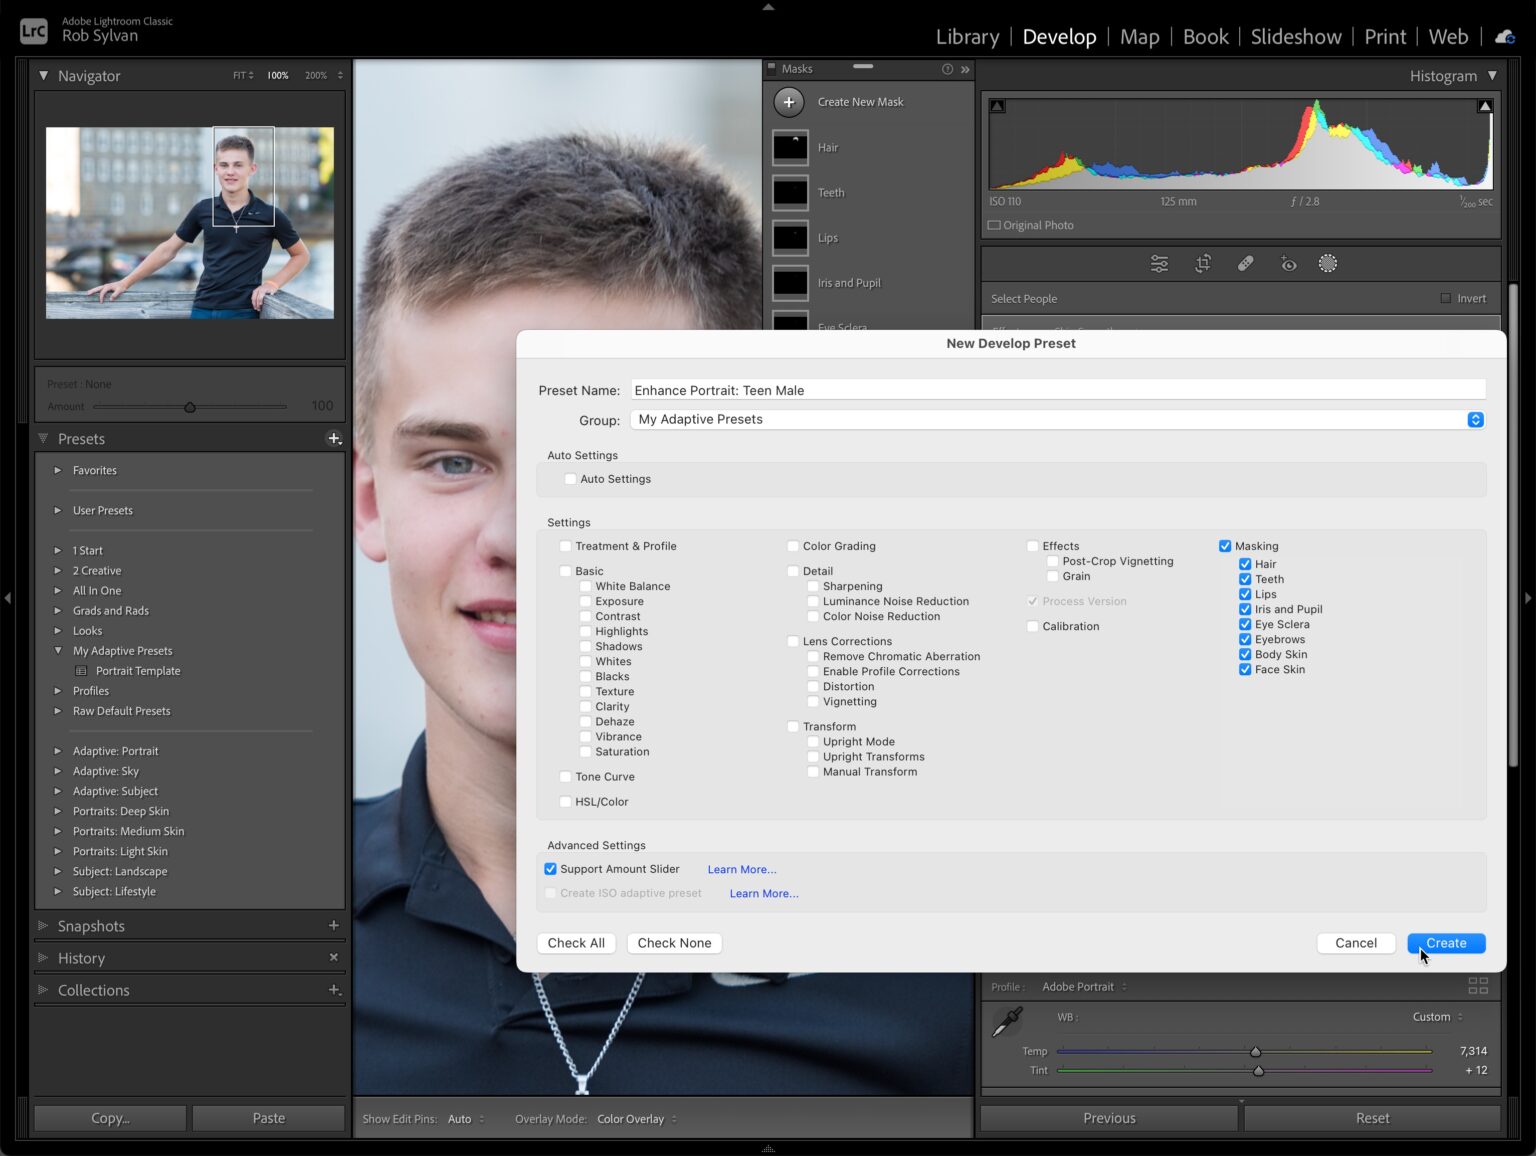The image size is (1536, 1156).
Task: Open the Crop & Straighten tool
Action: coord(1203,263)
